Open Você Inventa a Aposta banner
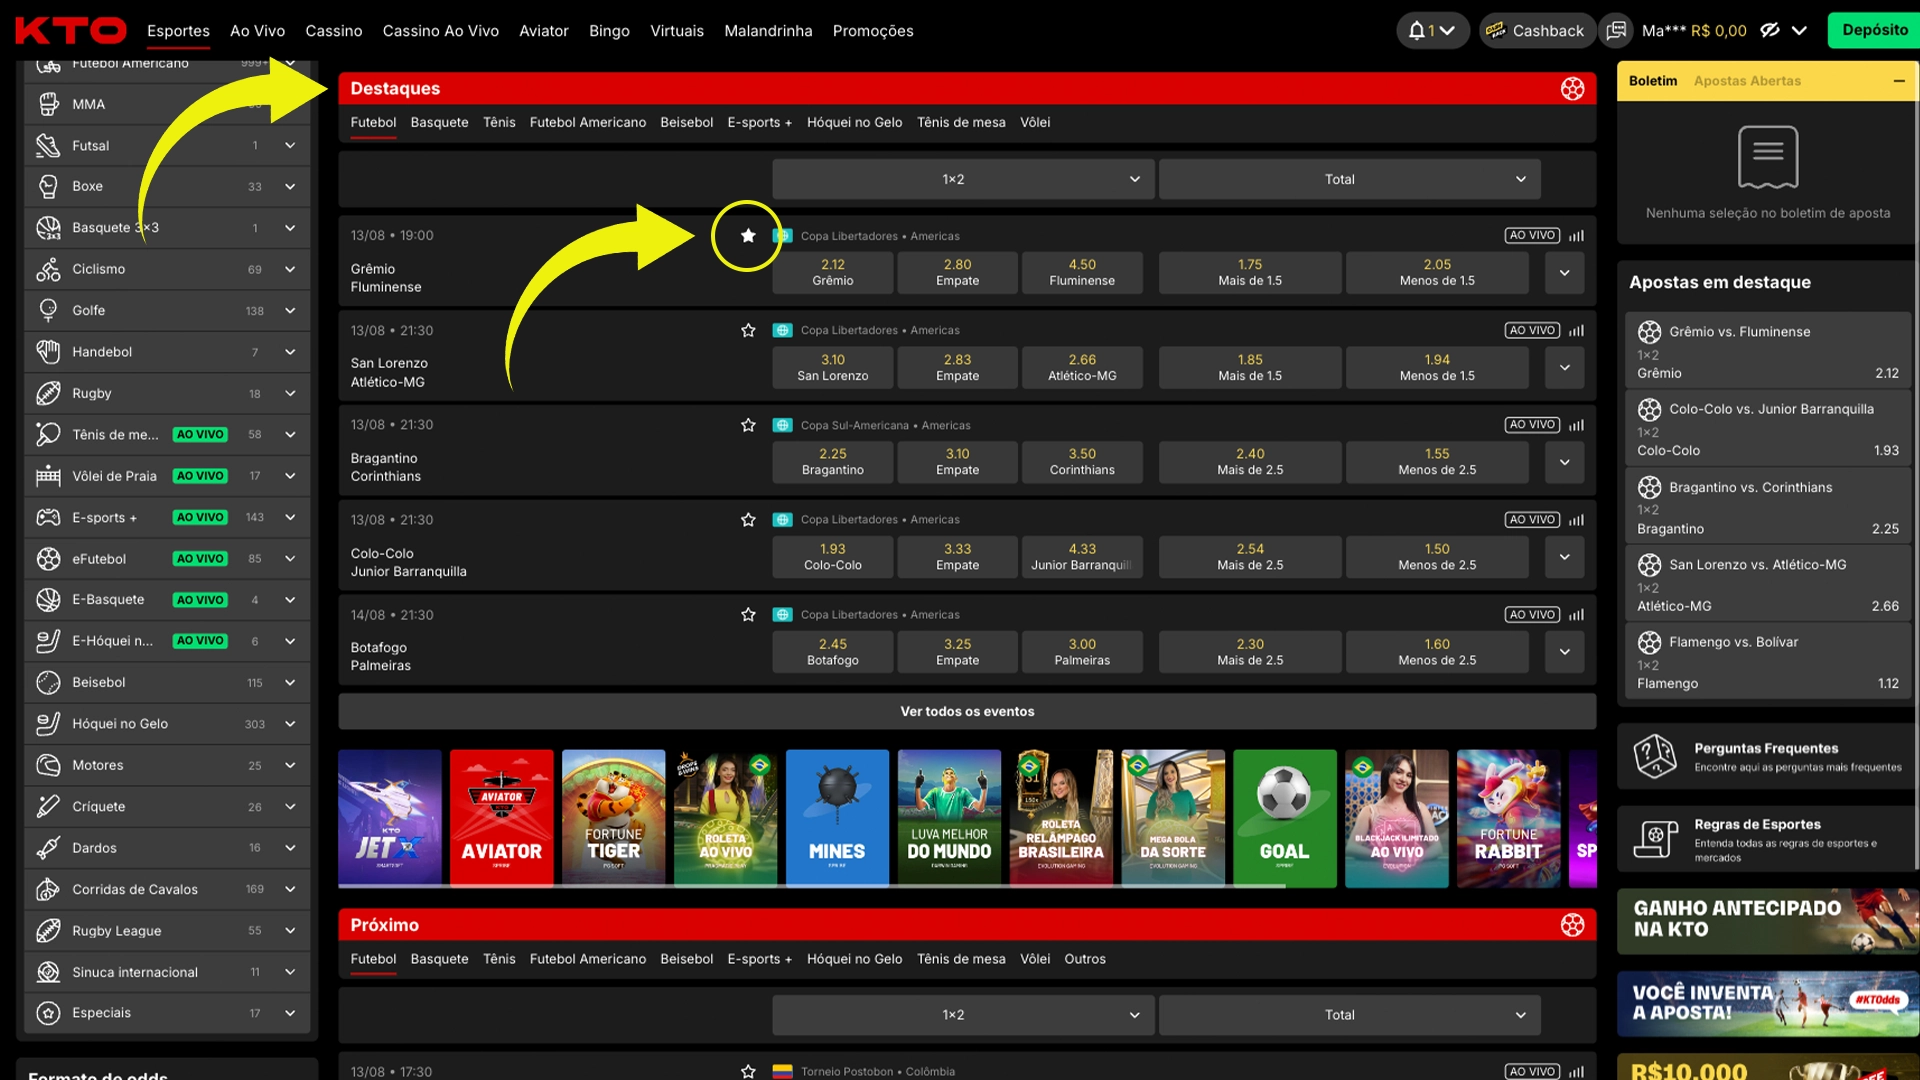This screenshot has height=1080, width=1920. [x=1768, y=1003]
